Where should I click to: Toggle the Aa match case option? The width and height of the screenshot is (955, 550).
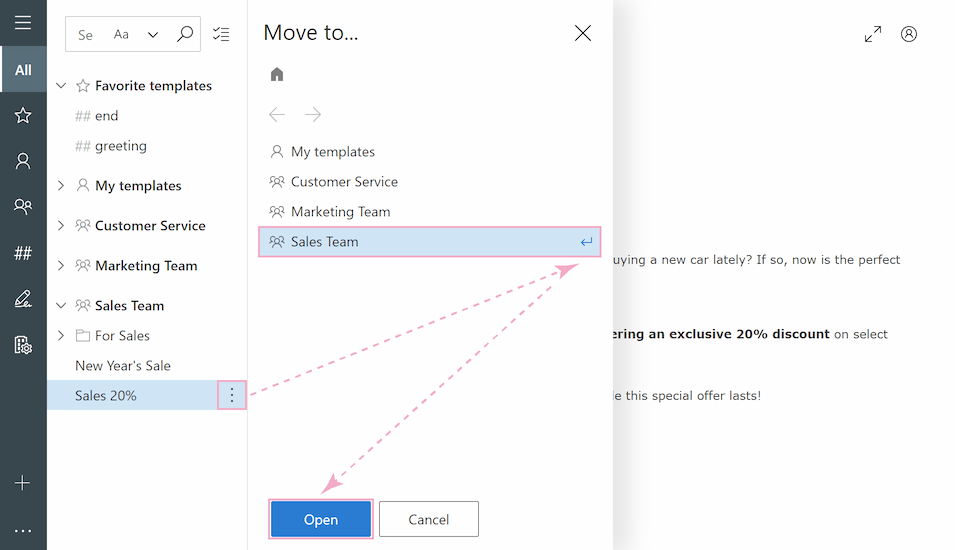tap(121, 35)
